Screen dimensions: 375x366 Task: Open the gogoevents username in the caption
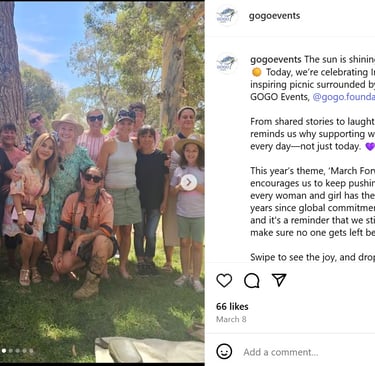(276, 59)
